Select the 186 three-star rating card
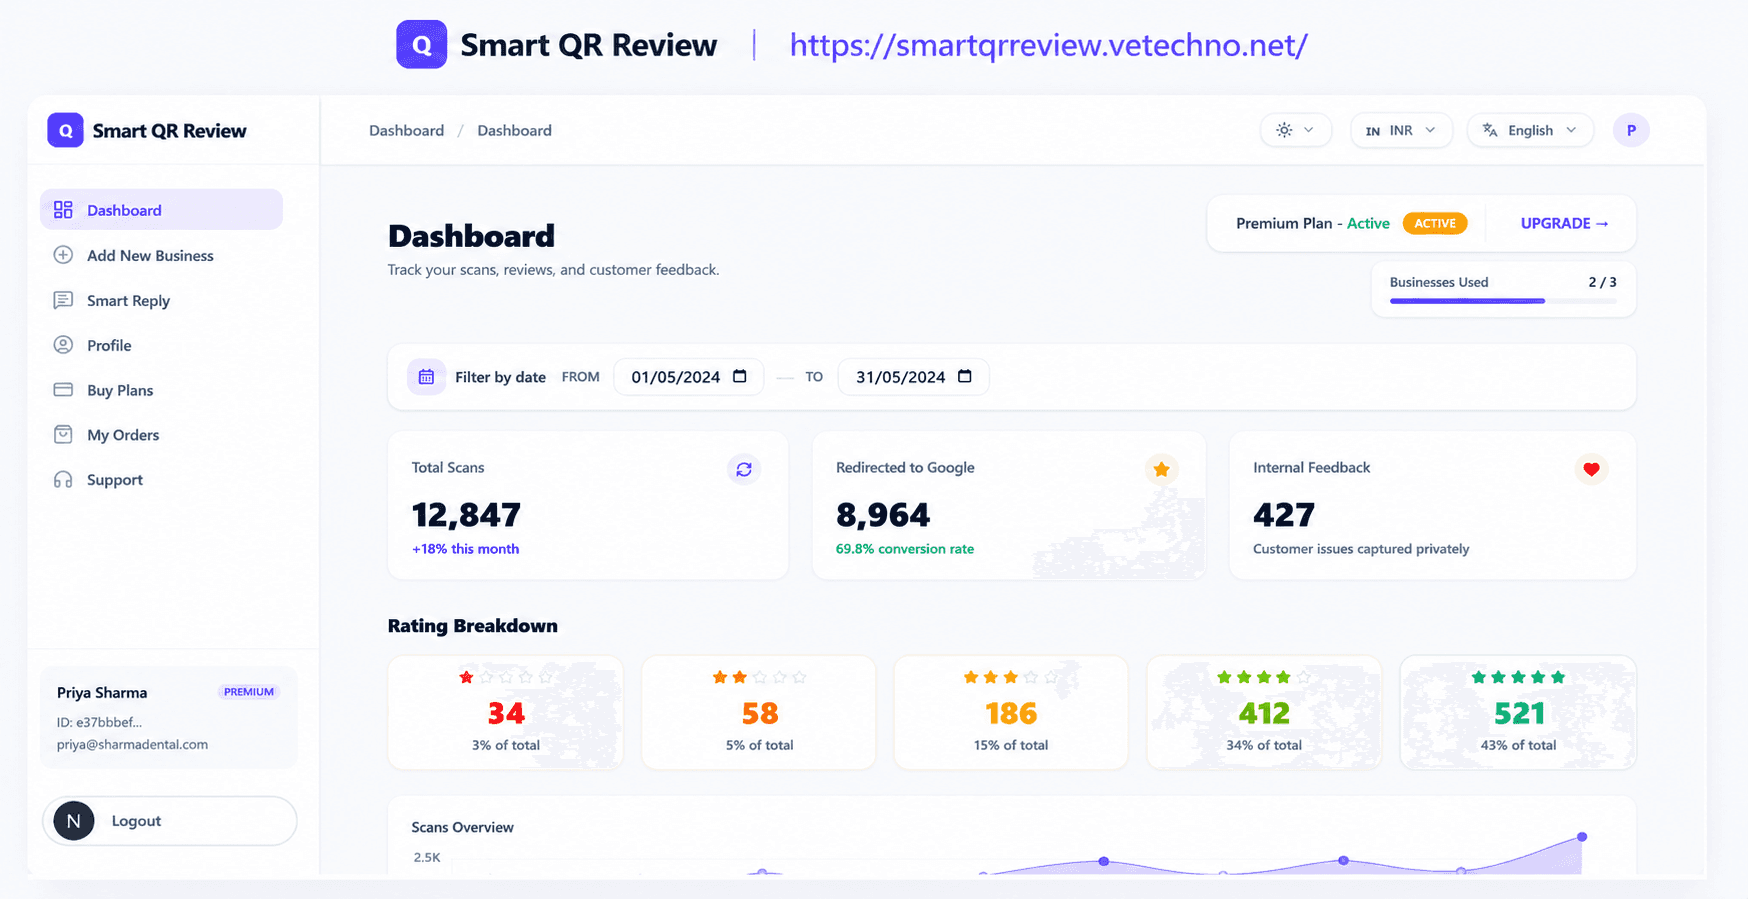The width and height of the screenshot is (1748, 899). pos(1011,712)
